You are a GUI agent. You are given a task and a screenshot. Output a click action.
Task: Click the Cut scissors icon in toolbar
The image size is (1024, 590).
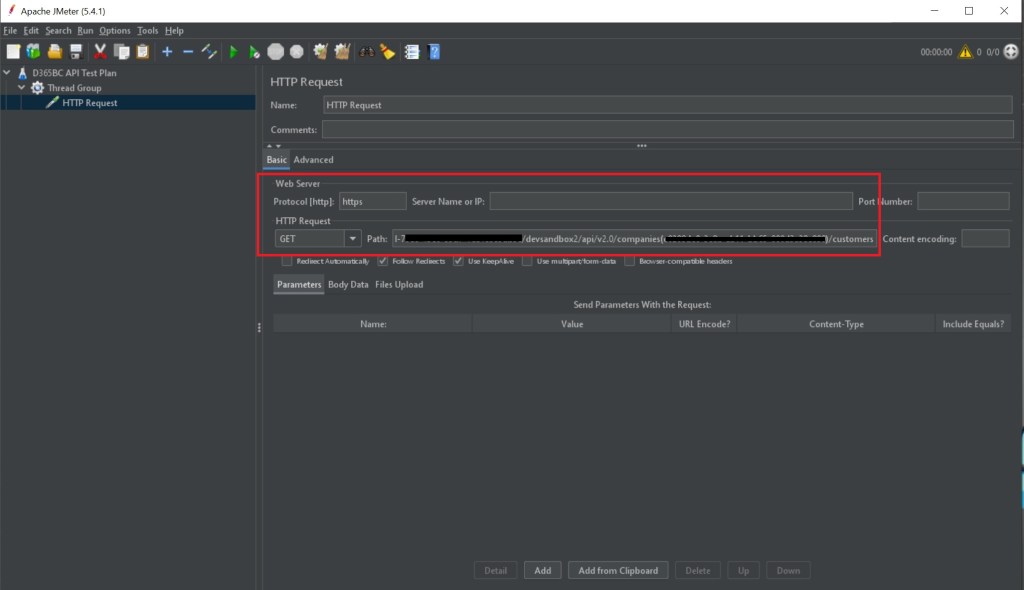pos(100,52)
